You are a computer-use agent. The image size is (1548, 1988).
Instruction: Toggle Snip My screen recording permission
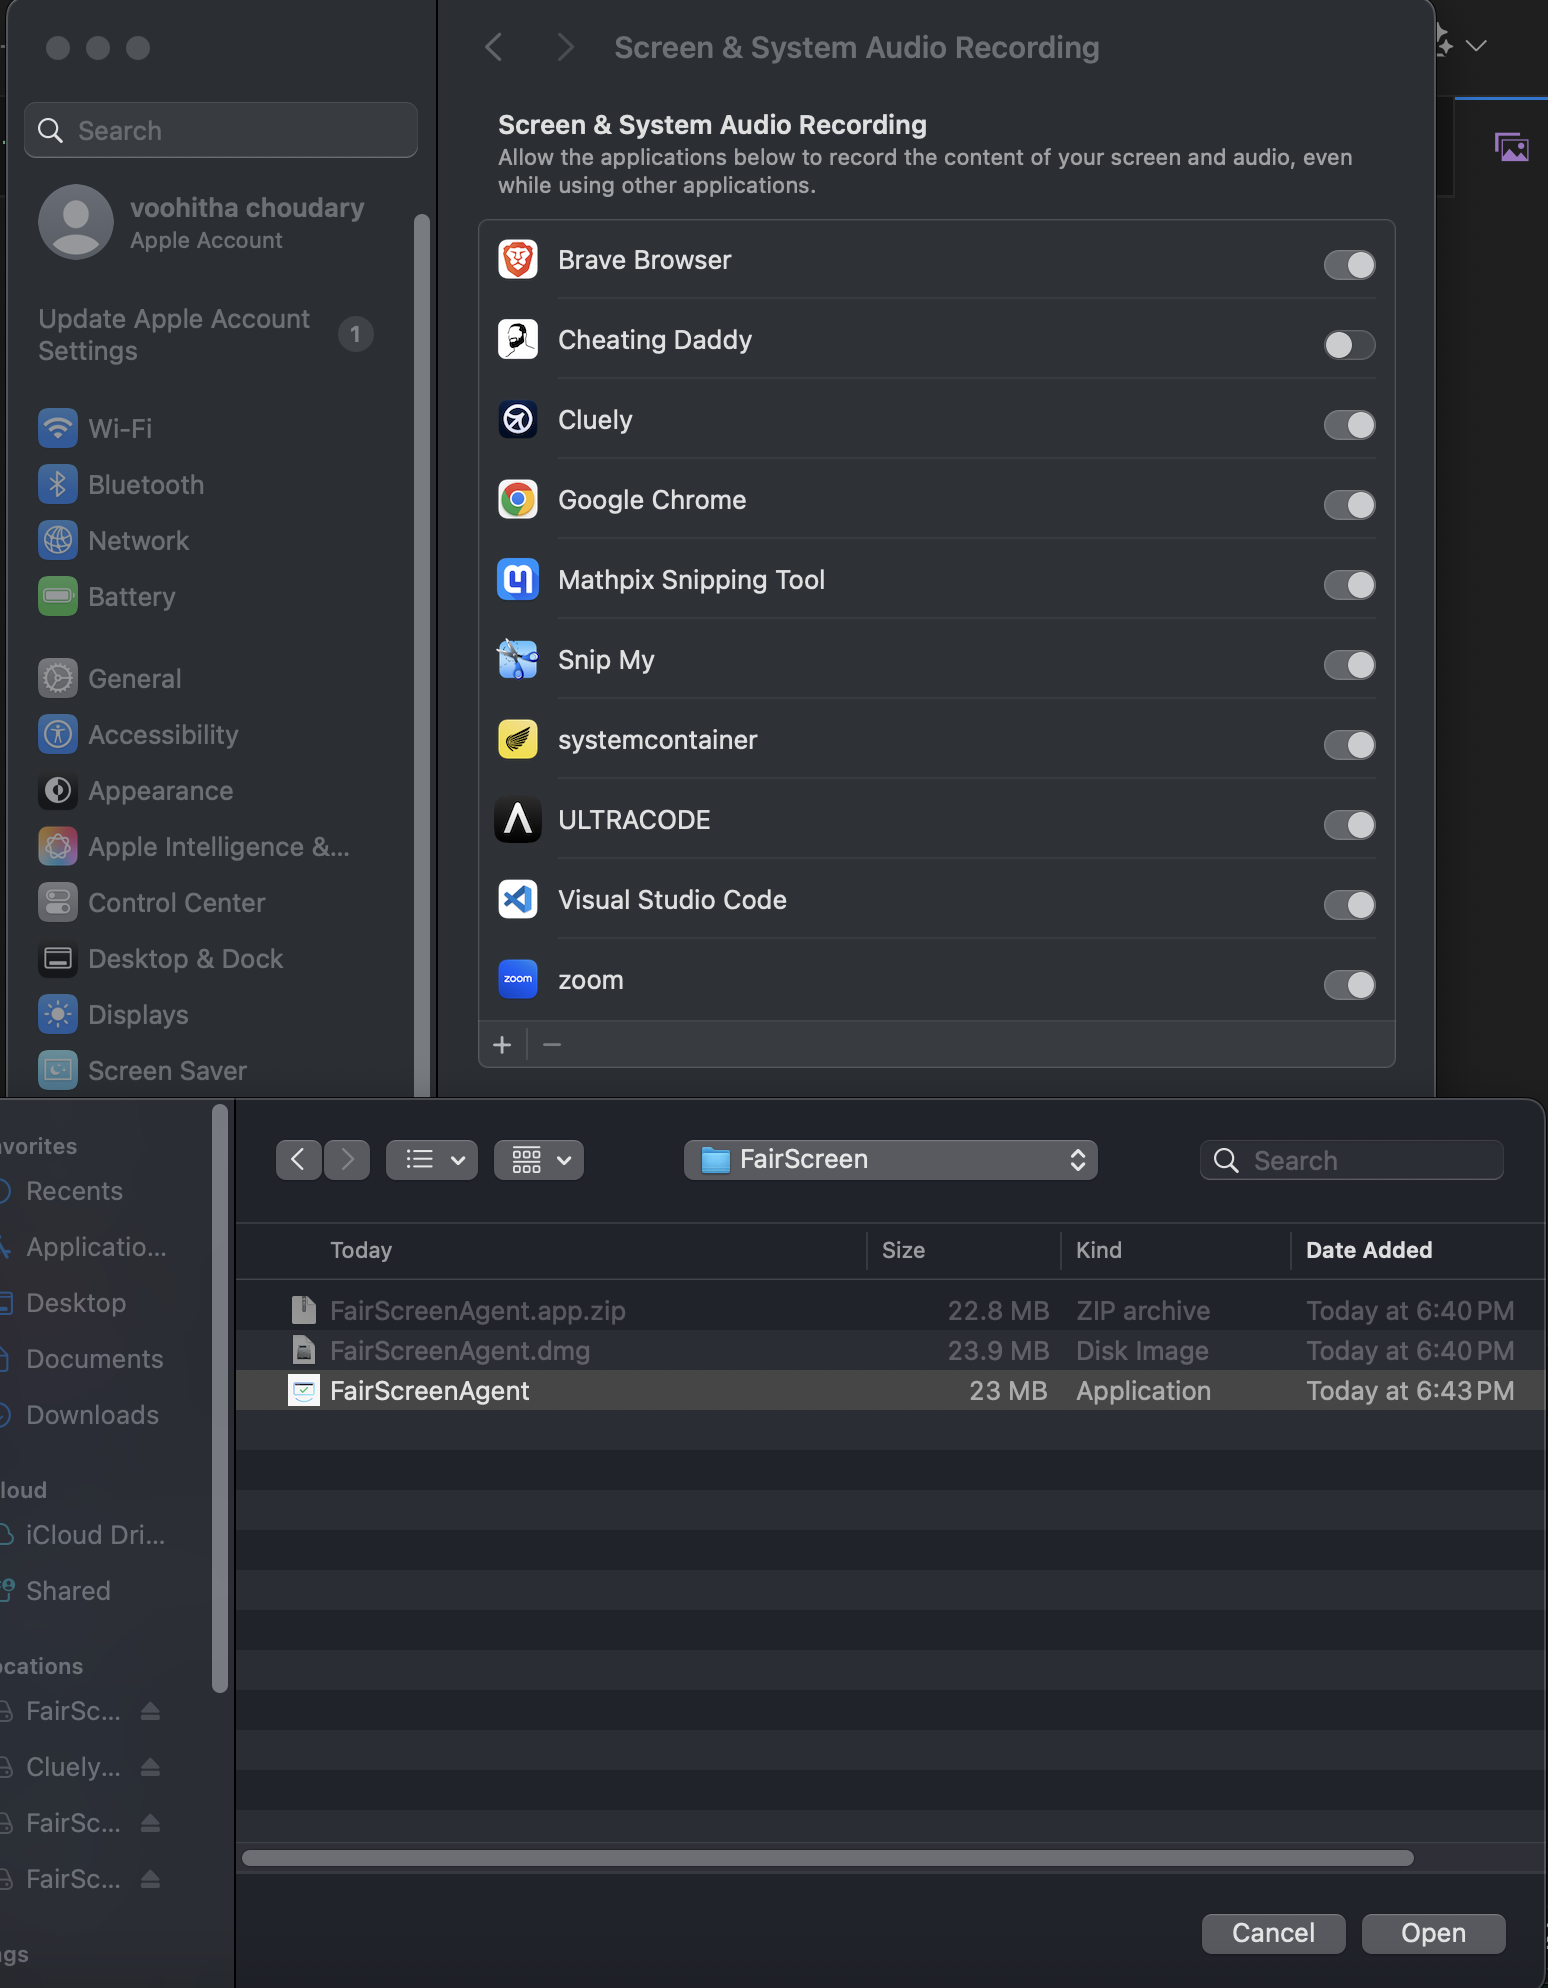coord(1349,665)
